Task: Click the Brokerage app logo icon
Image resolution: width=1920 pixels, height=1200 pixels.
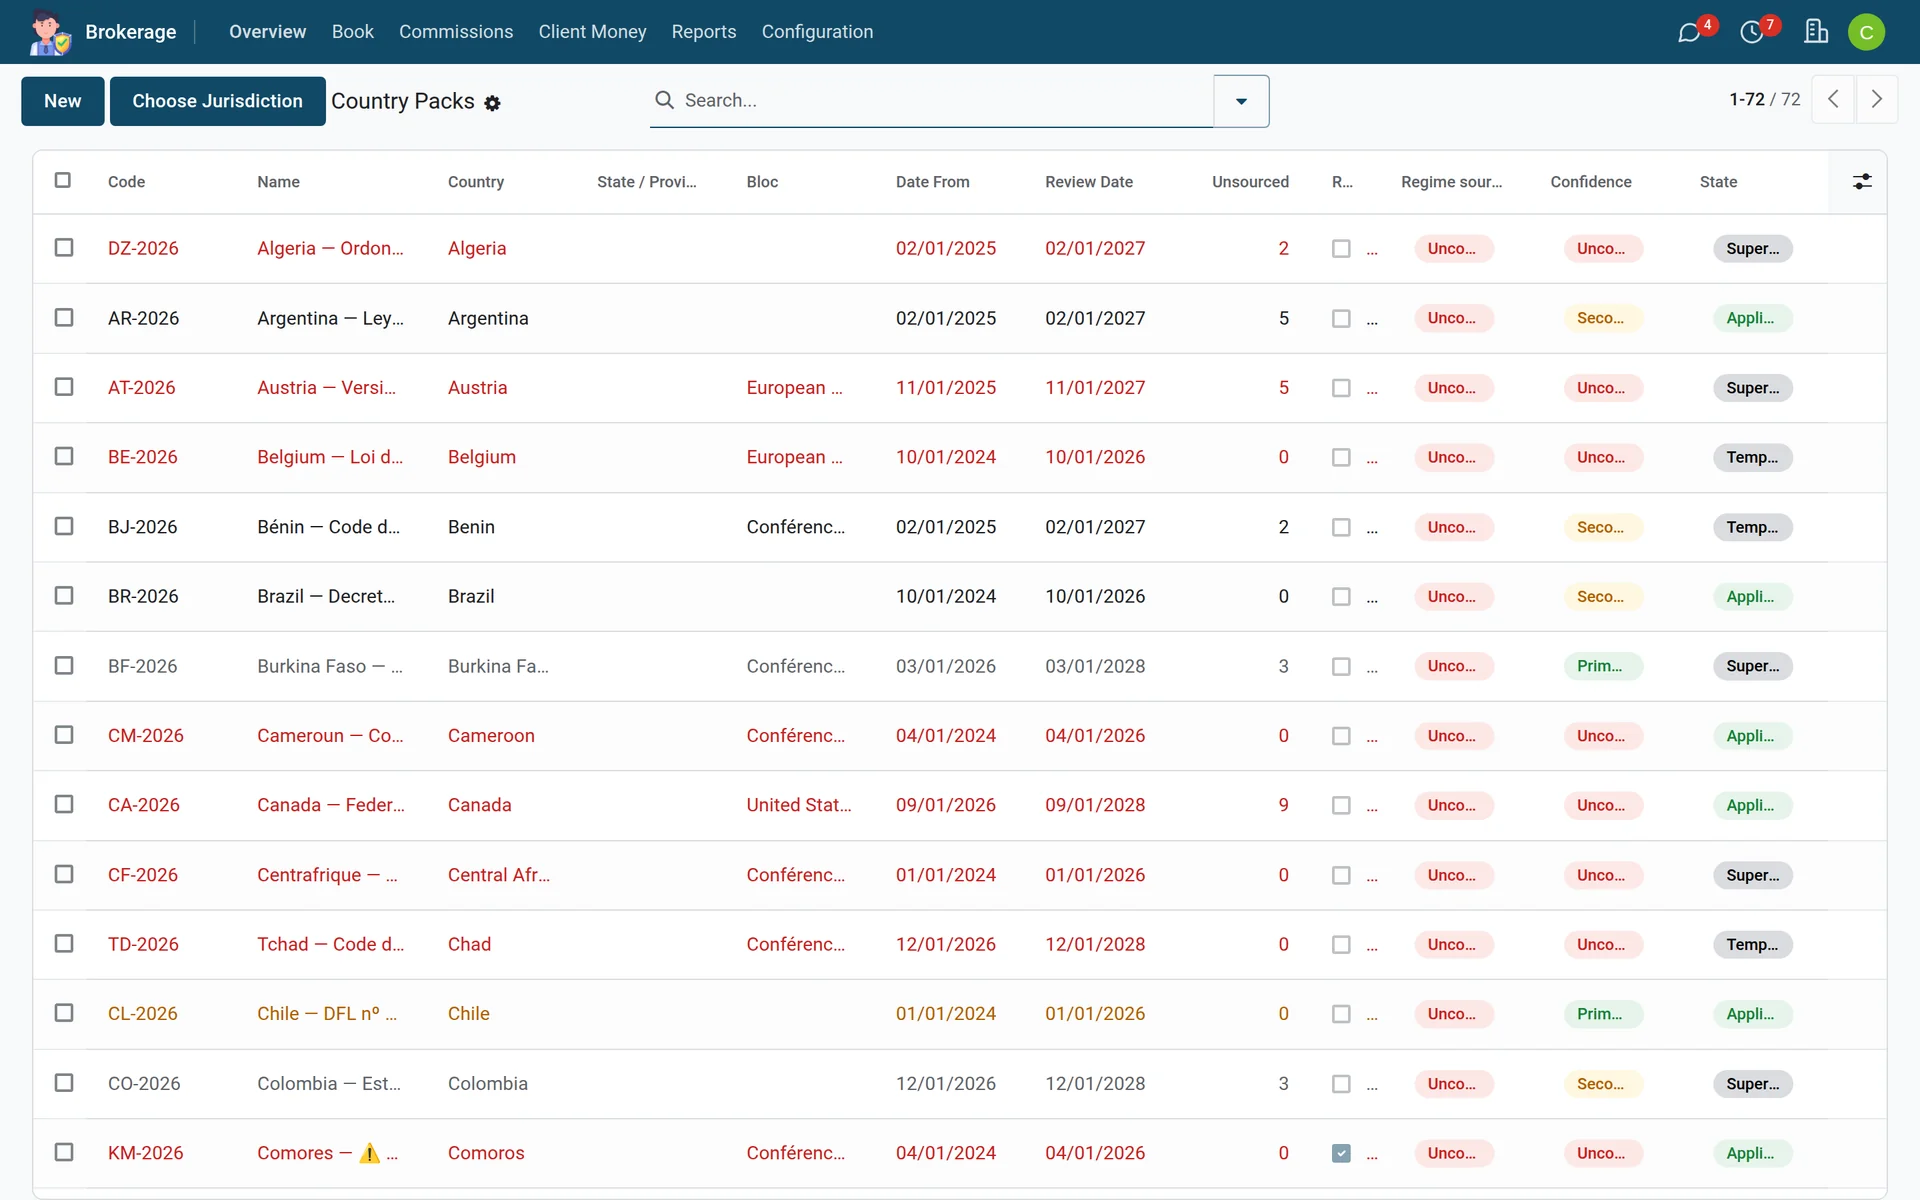Action: coord(49,32)
